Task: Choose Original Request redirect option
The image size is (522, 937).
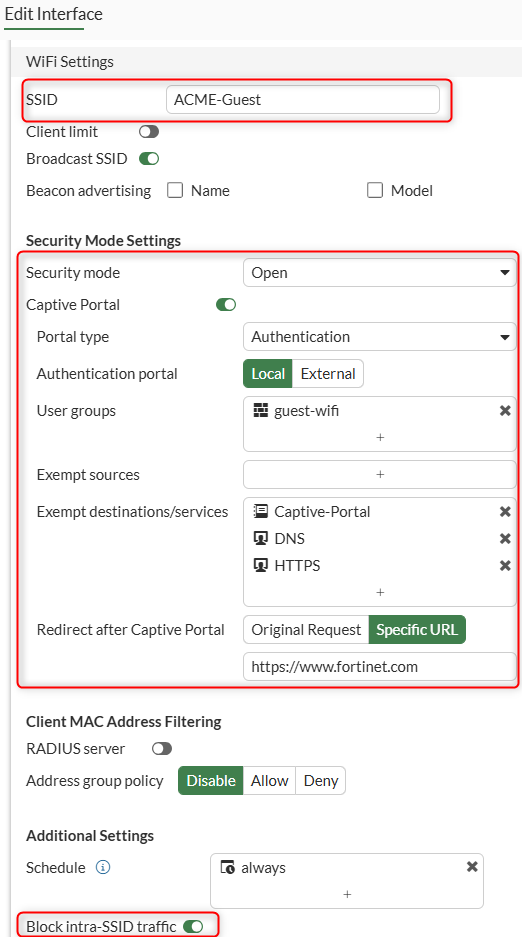Action: [306, 630]
